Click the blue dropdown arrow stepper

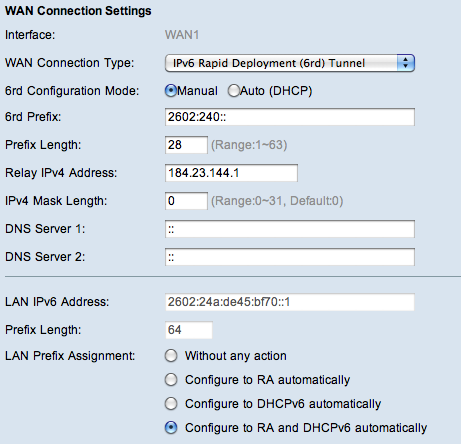(406, 63)
